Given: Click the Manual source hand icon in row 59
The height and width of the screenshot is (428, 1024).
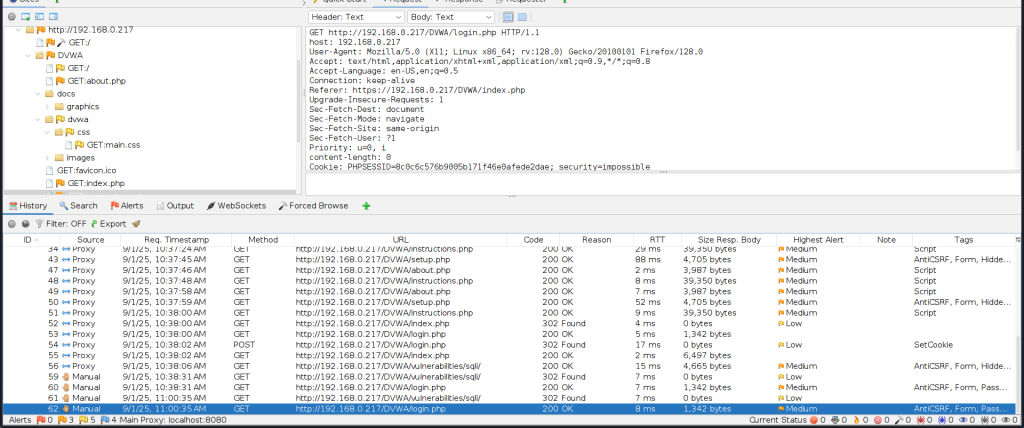Looking at the screenshot, I should coord(66,376).
